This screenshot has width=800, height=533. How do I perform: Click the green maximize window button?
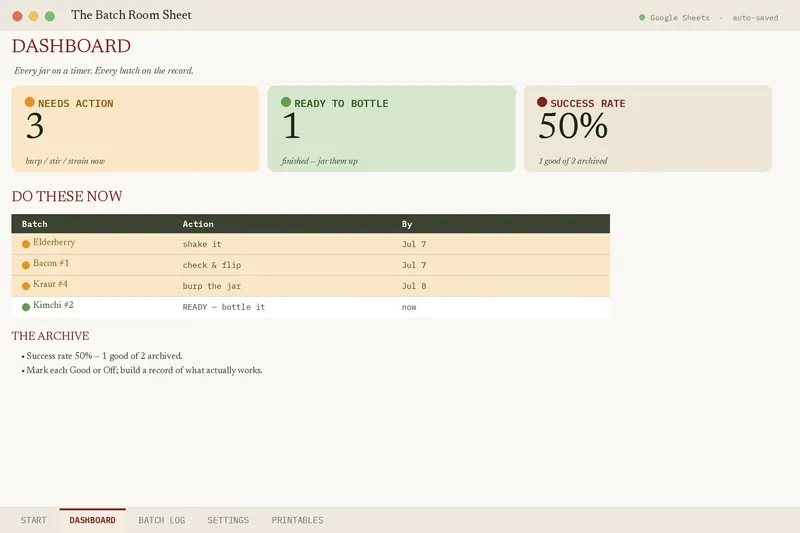tap(50, 16)
